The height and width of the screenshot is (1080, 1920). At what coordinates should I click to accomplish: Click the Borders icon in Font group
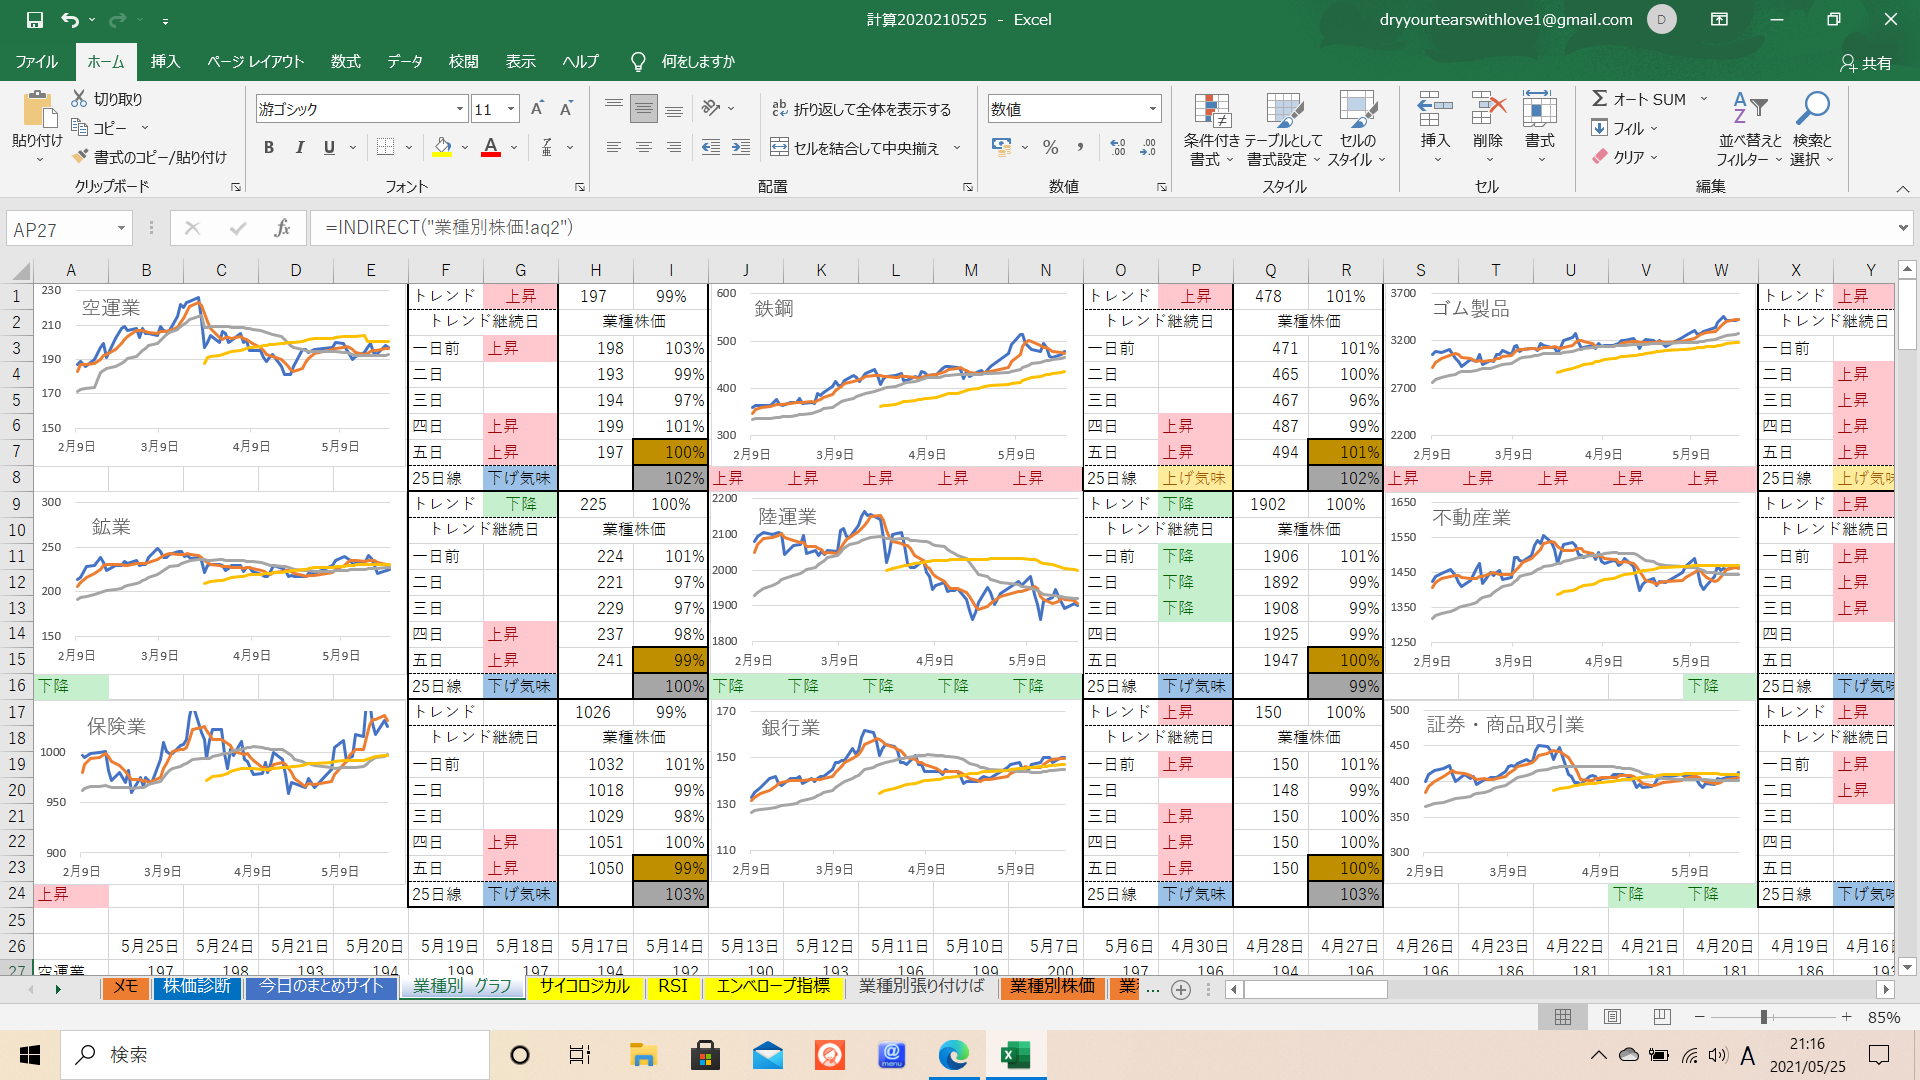(x=385, y=147)
